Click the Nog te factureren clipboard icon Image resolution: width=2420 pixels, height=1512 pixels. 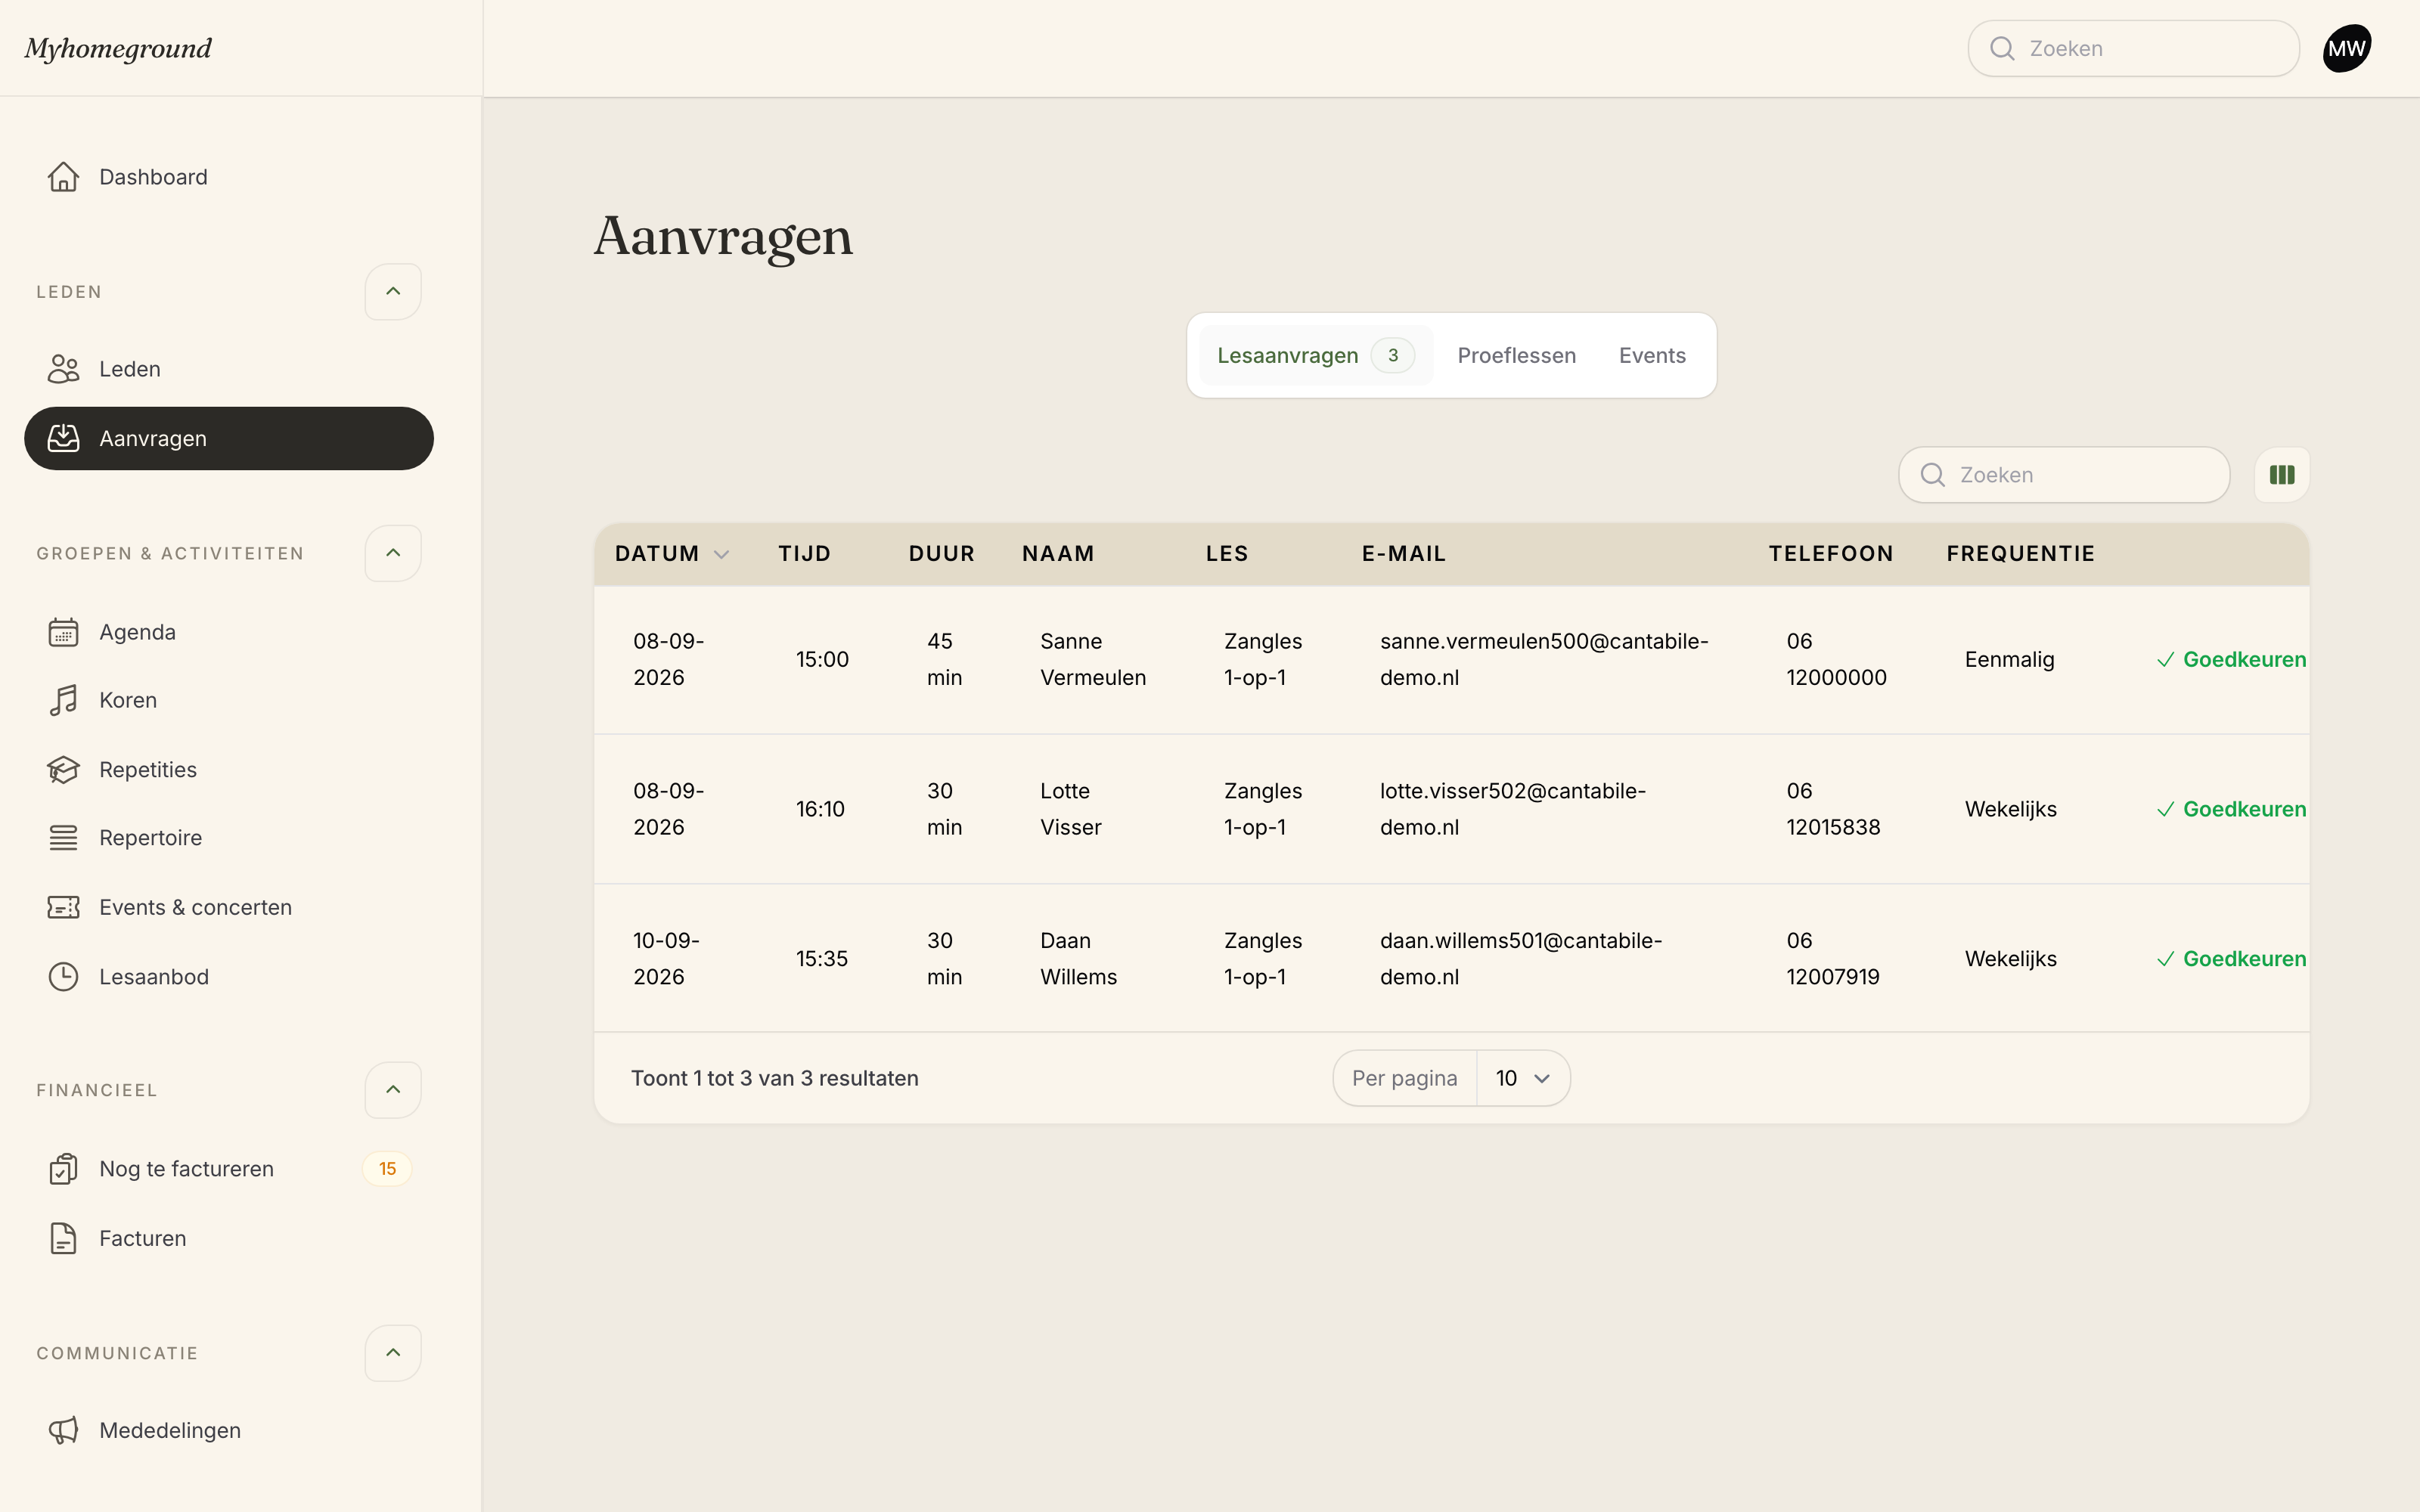pyautogui.click(x=63, y=1169)
